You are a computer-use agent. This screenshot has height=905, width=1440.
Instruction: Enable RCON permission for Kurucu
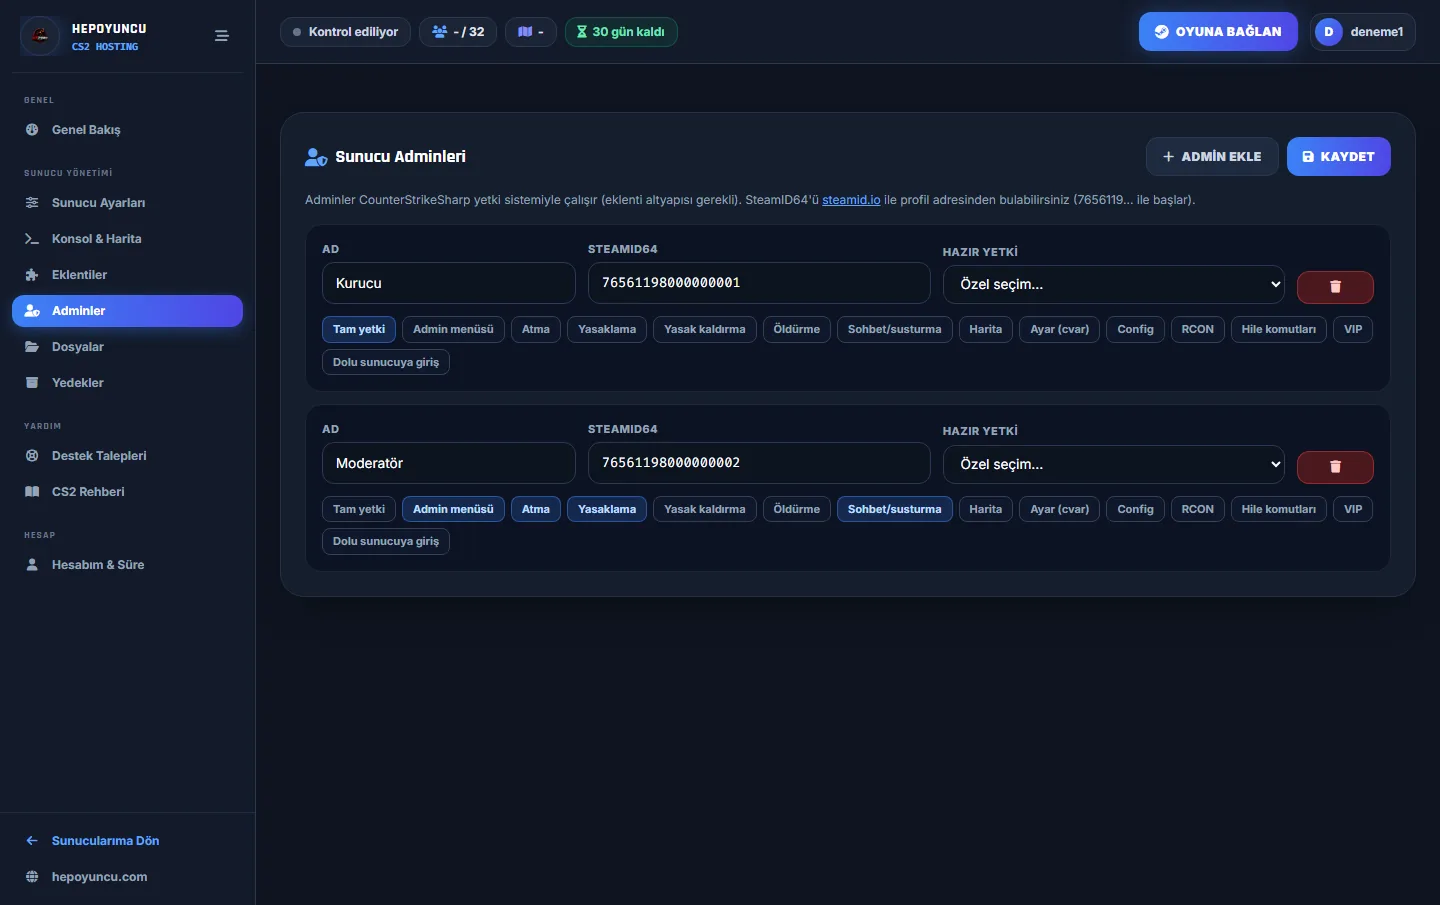pyautogui.click(x=1198, y=330)
